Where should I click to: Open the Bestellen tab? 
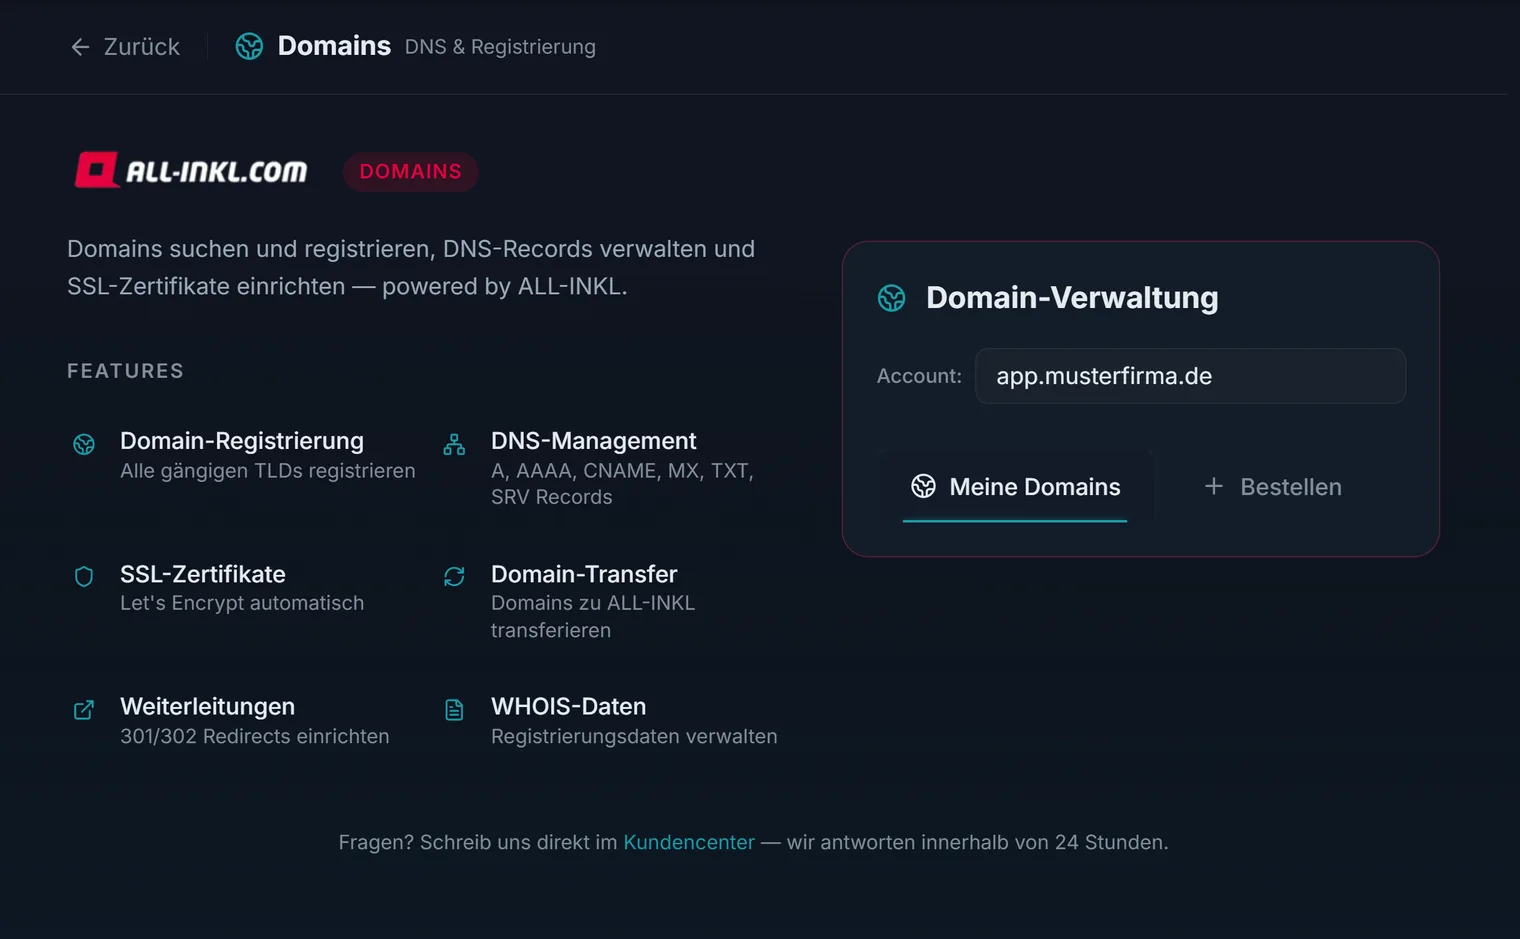coord(1272,487)
